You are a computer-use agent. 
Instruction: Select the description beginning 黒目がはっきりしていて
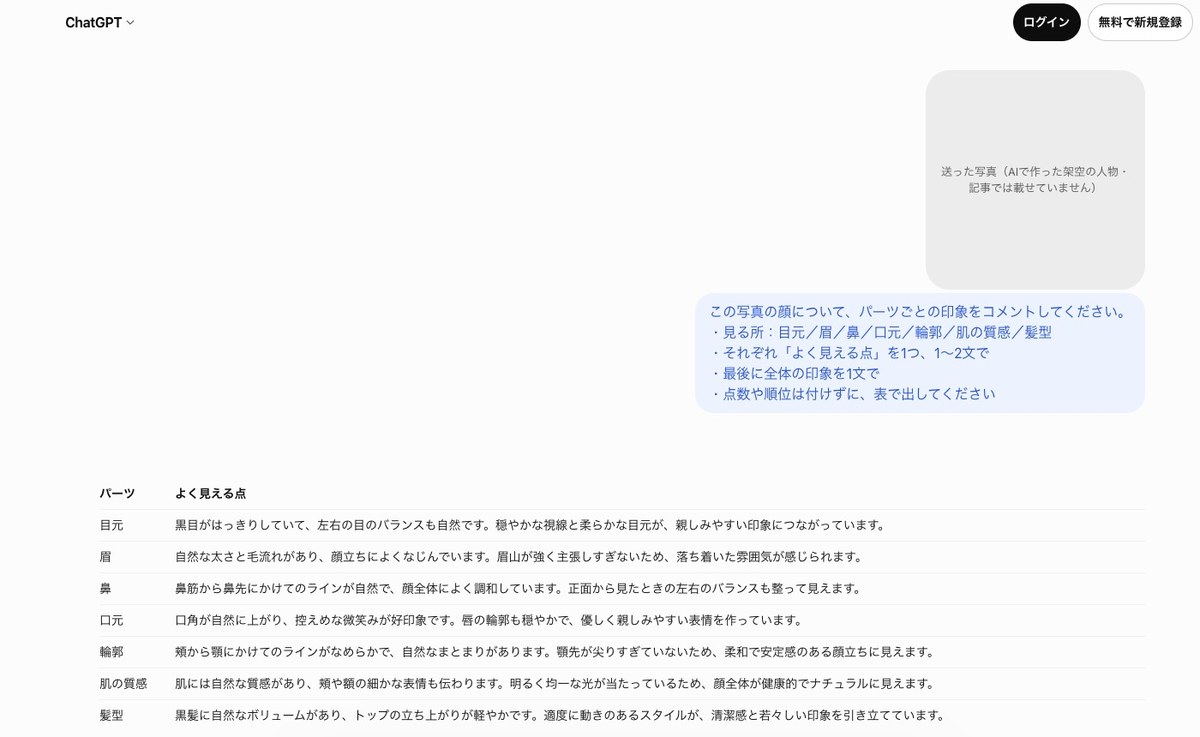[531, 525]
